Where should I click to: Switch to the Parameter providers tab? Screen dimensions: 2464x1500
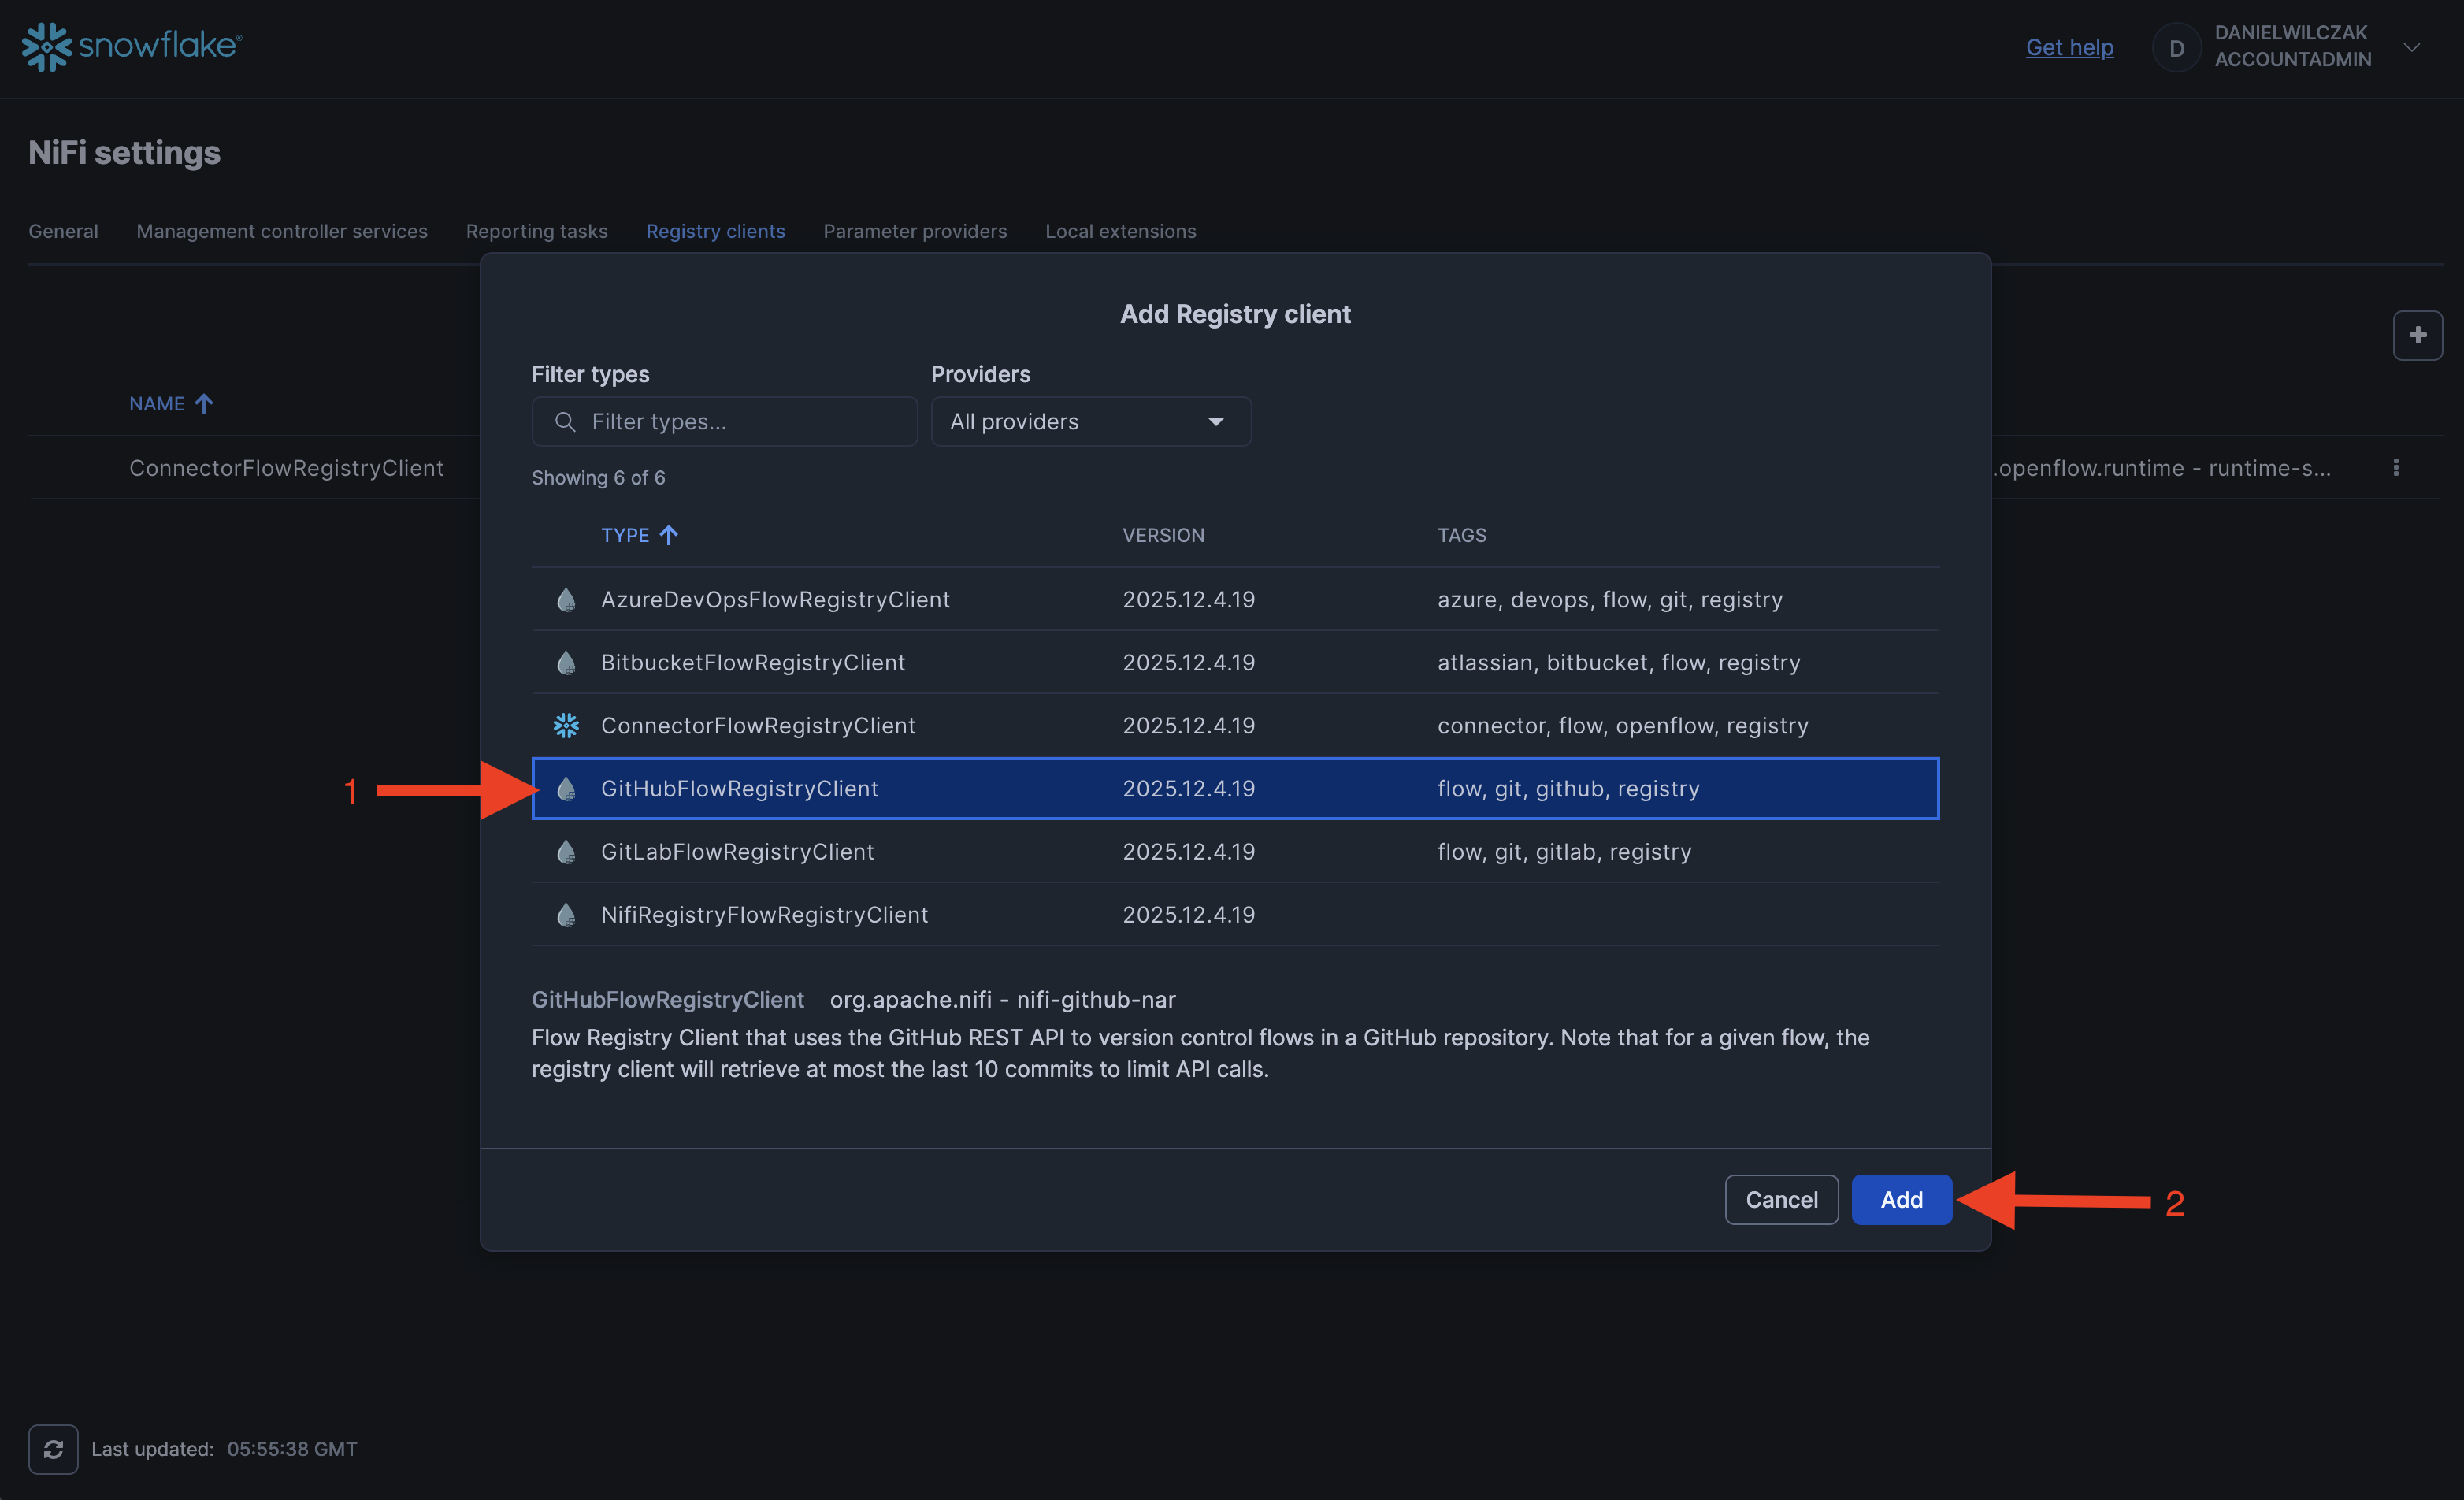click(914, 231)
